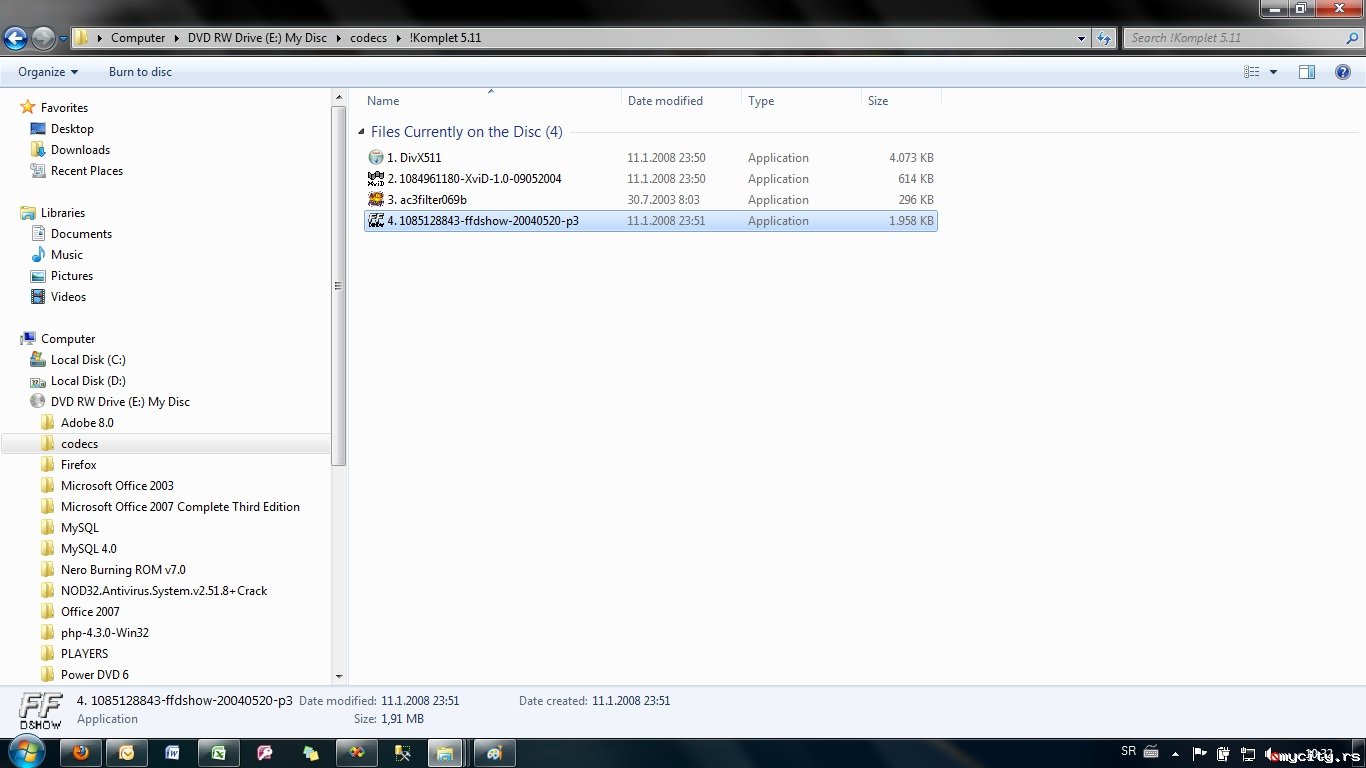This screenshot has width=1366, height=768.
Task: Expand the address bar history dropdown
Action: pos(1082,38)
